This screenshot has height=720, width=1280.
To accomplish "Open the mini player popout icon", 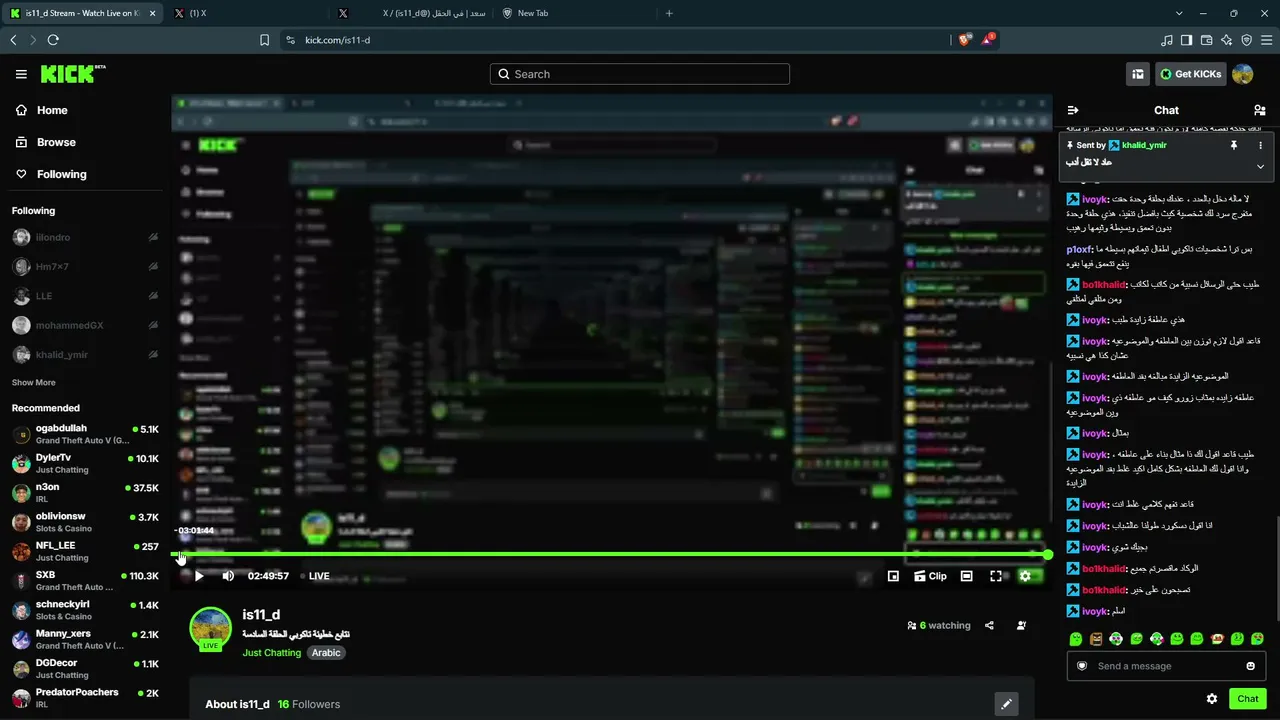I will [x=893, y=576].
